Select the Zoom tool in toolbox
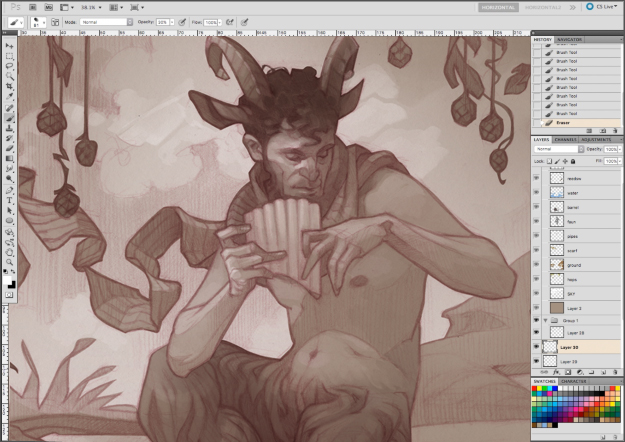This screenshot has width=625, height=442. tap(9, 262)
